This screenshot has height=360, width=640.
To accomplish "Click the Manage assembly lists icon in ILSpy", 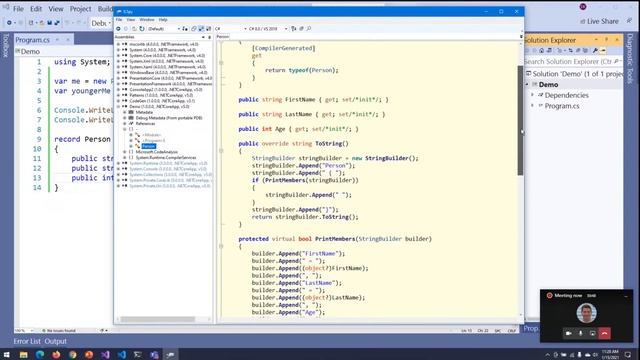I will [x=185, y=29].
